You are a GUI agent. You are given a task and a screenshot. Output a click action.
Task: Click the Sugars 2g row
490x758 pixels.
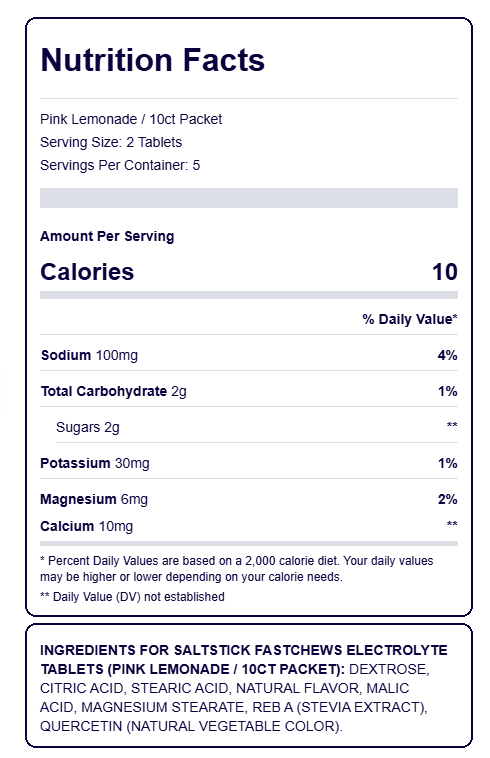tap(257, 427)
